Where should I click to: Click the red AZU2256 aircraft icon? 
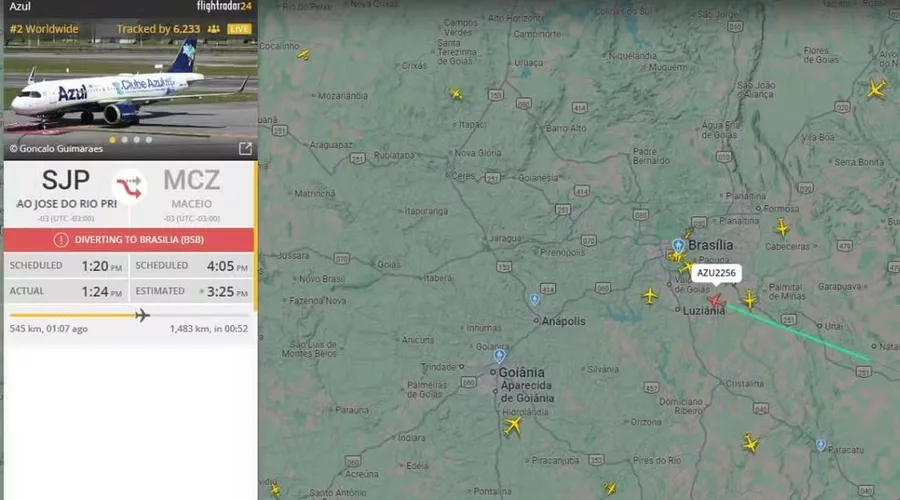(x=716, y=301)
